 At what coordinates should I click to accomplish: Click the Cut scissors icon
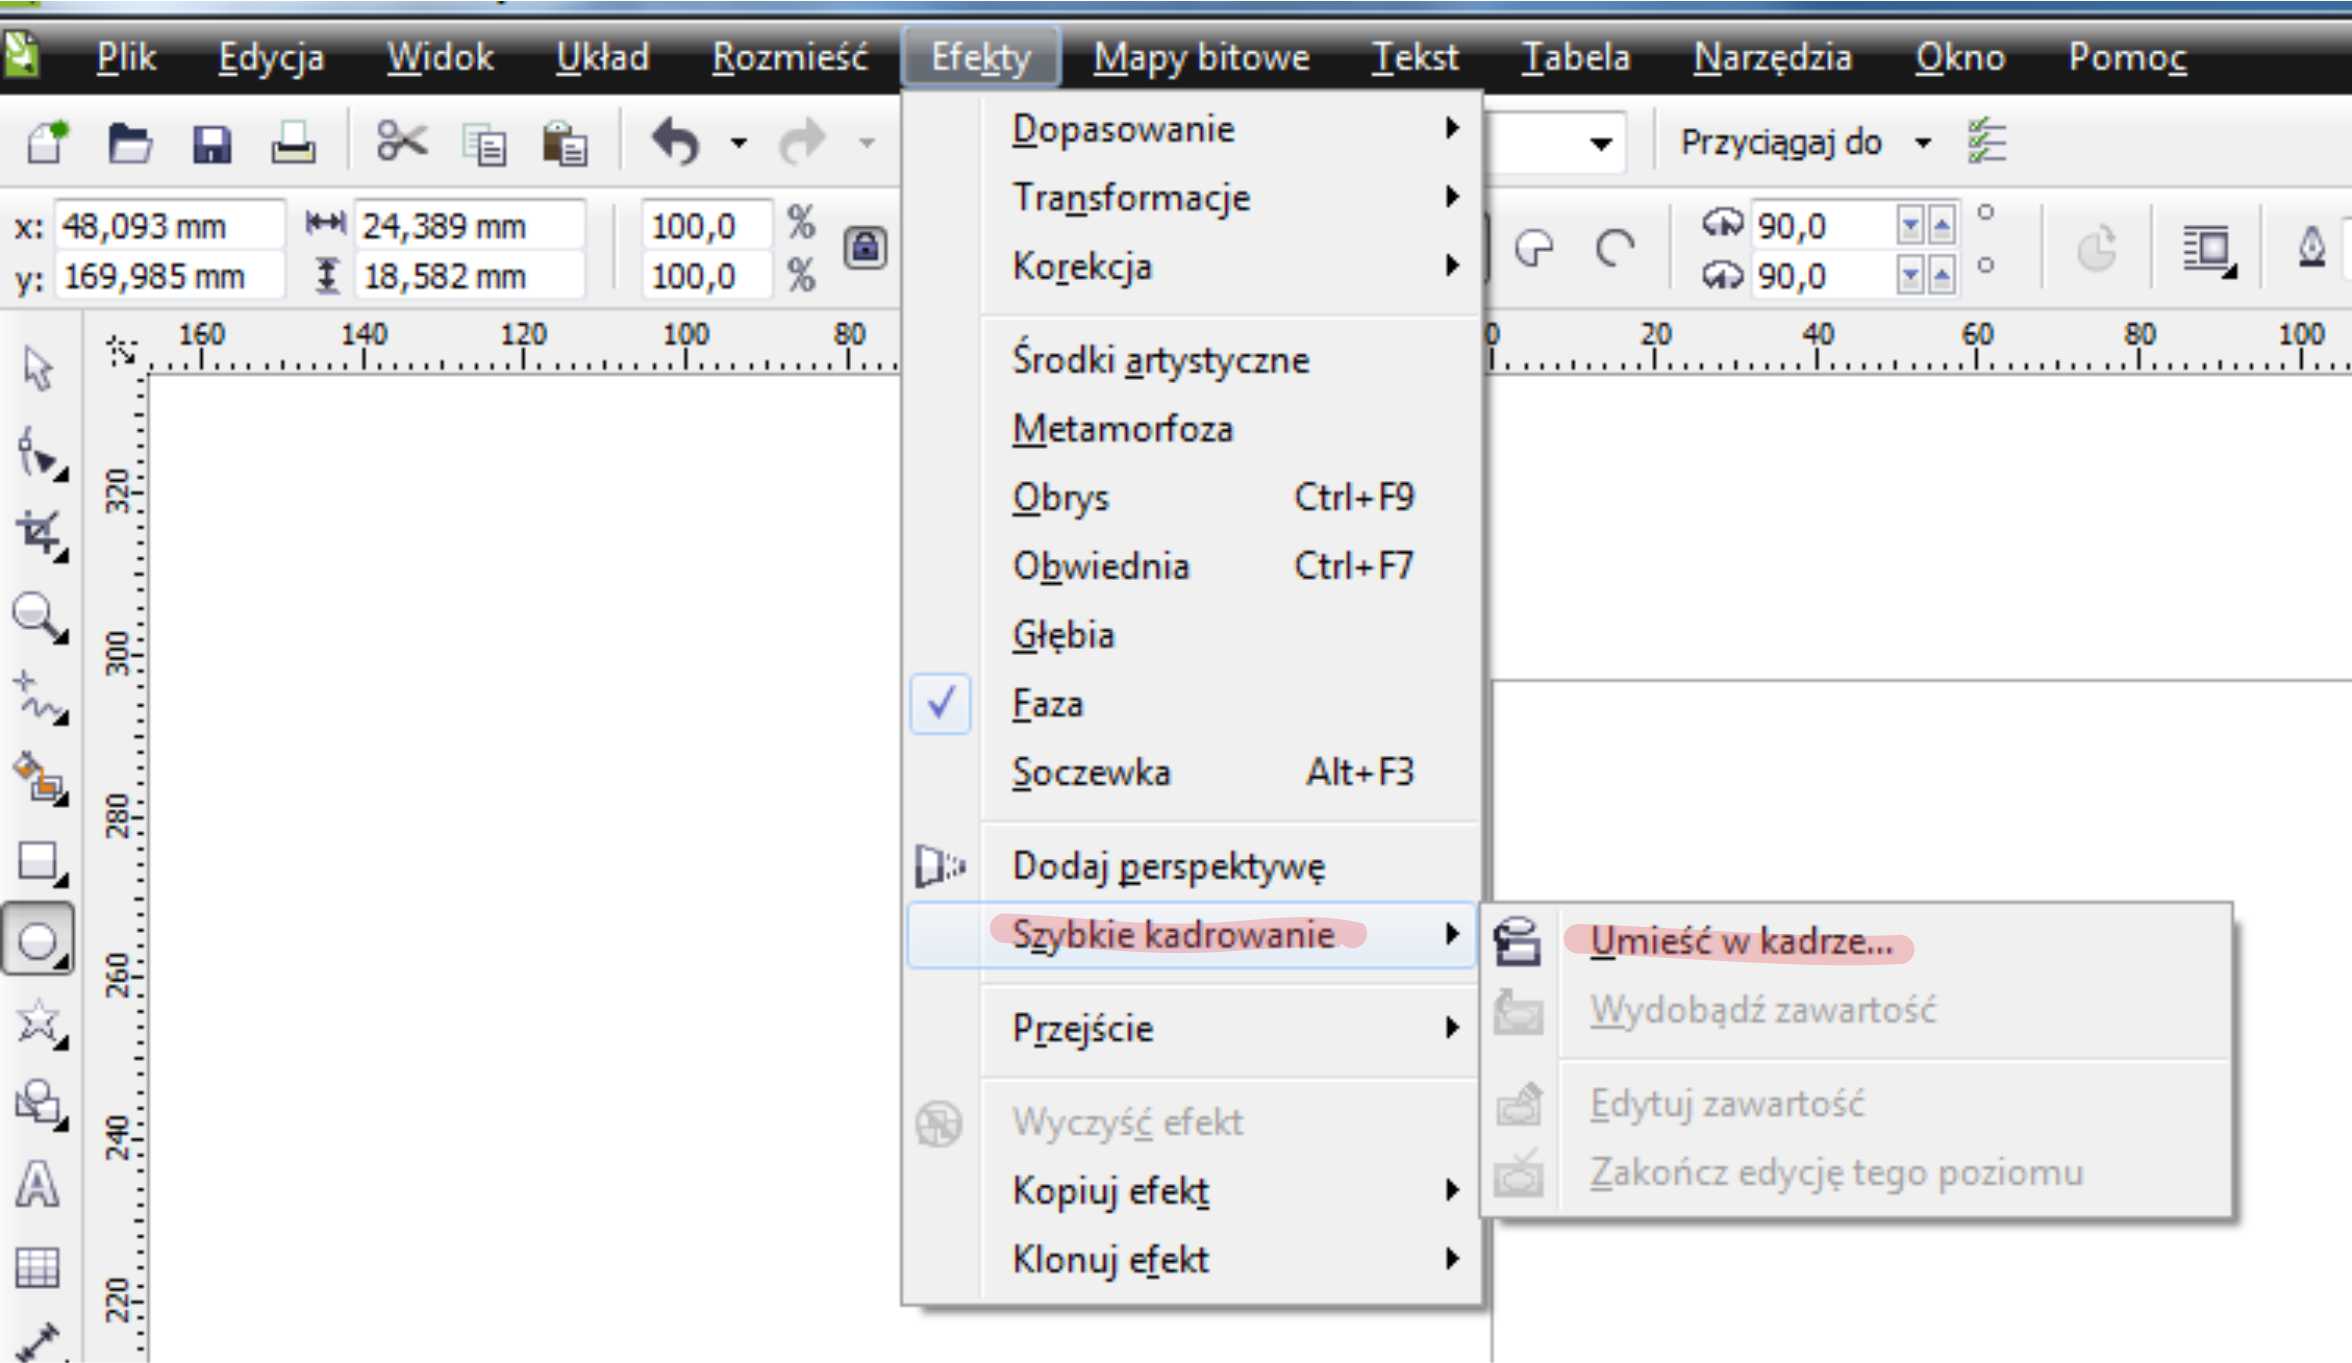click(401, 141)
